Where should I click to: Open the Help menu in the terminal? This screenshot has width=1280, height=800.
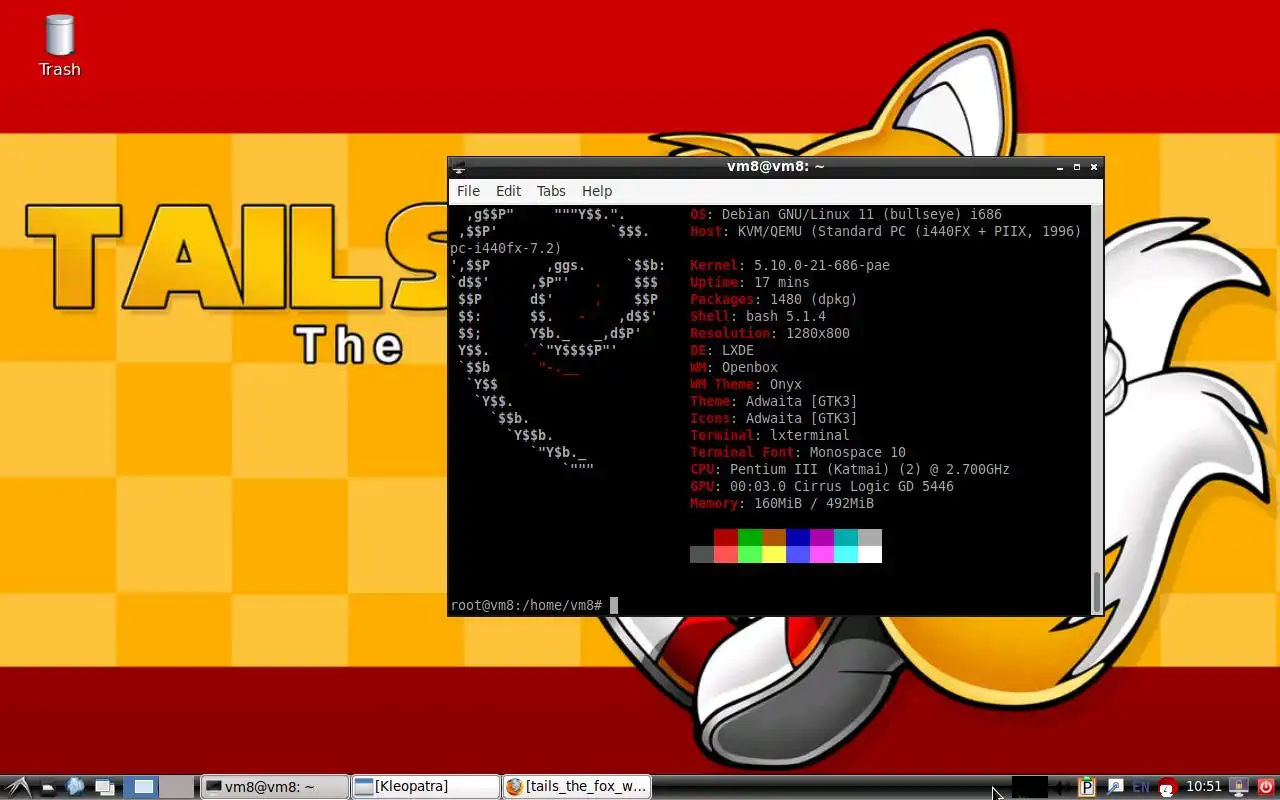point(597,191)
